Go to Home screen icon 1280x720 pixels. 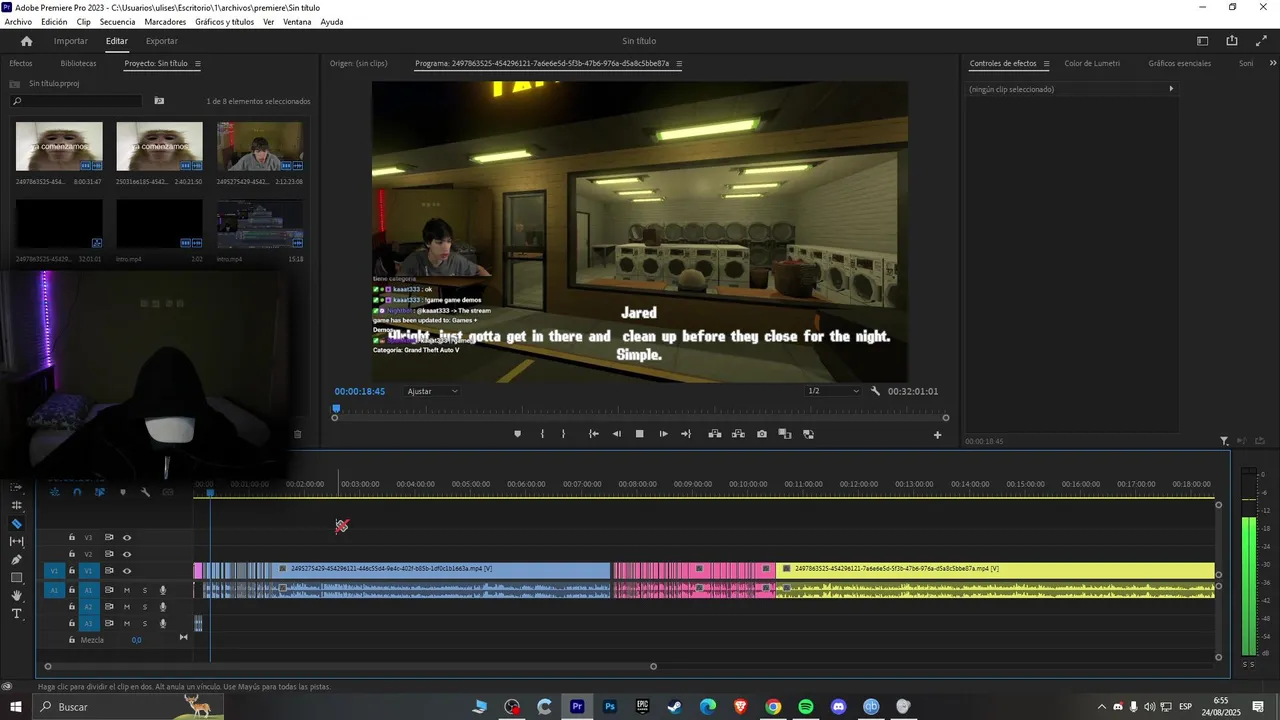[26, 41]
